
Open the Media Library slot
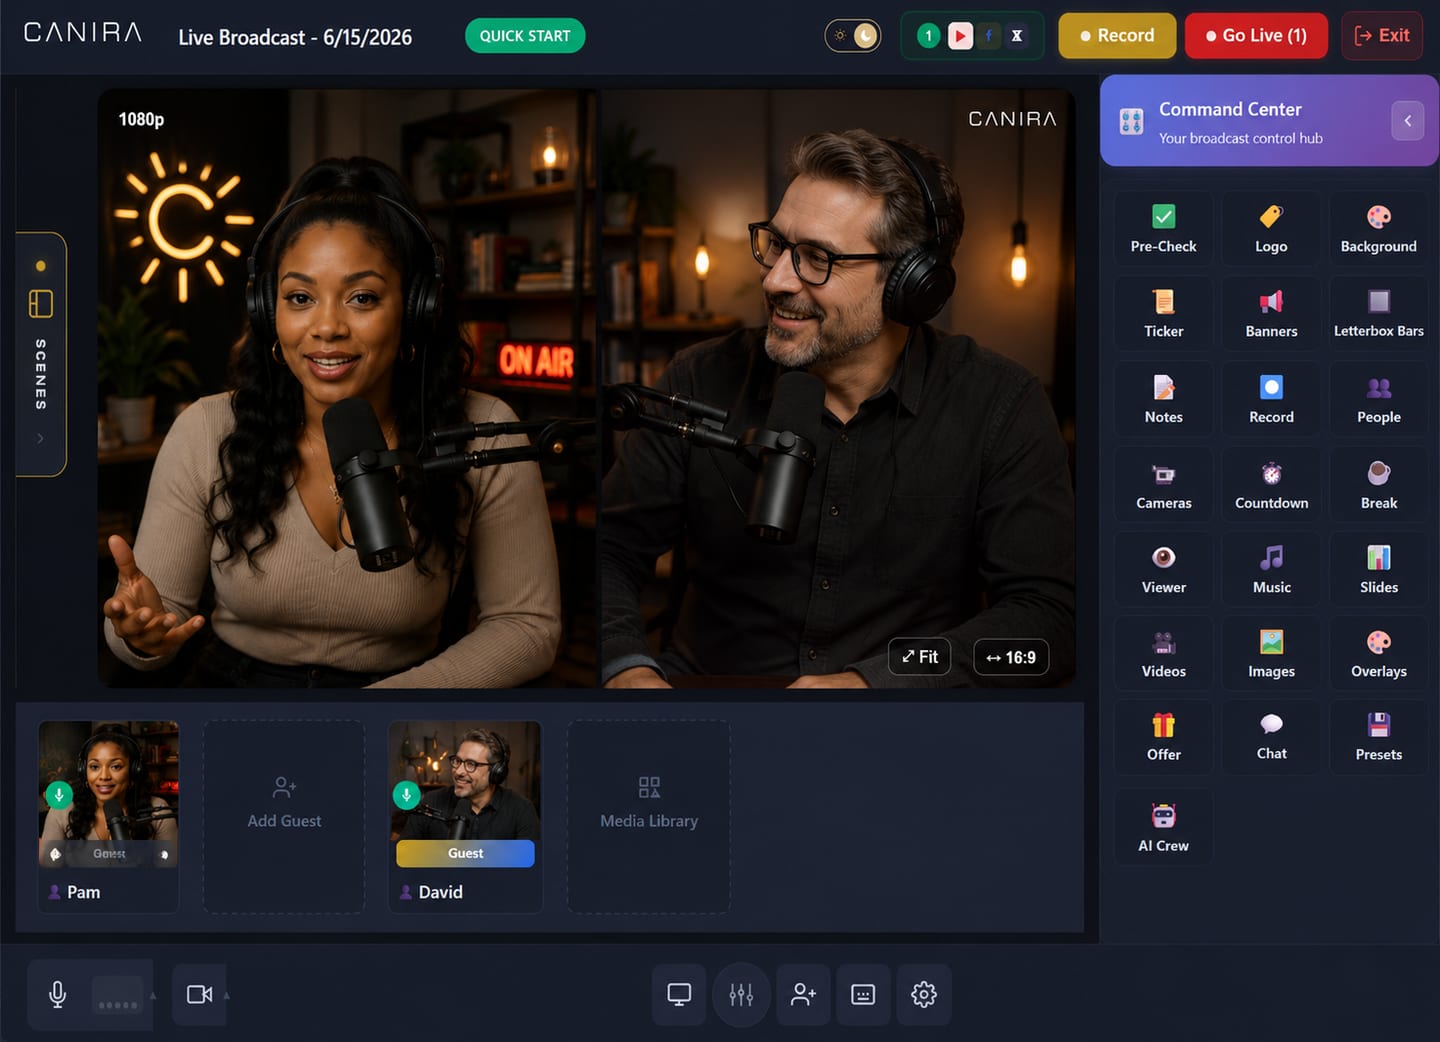[649, 816]
